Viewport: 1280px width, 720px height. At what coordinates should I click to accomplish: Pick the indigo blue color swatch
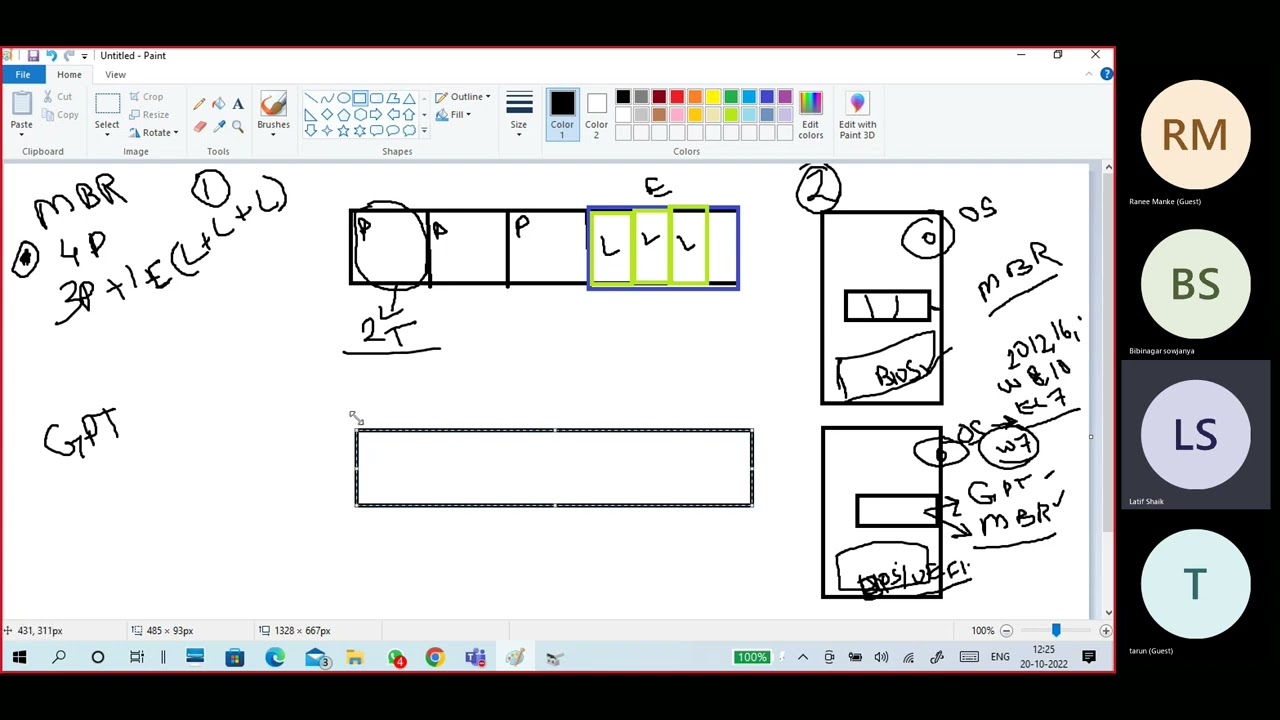[767, 97]
